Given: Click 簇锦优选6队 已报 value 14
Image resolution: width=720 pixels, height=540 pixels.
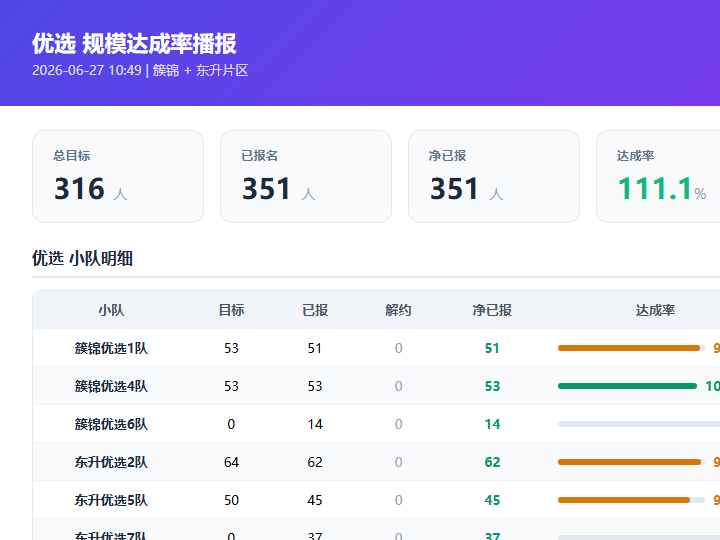Looking at the screenshot, I should (x=315, y=424).
